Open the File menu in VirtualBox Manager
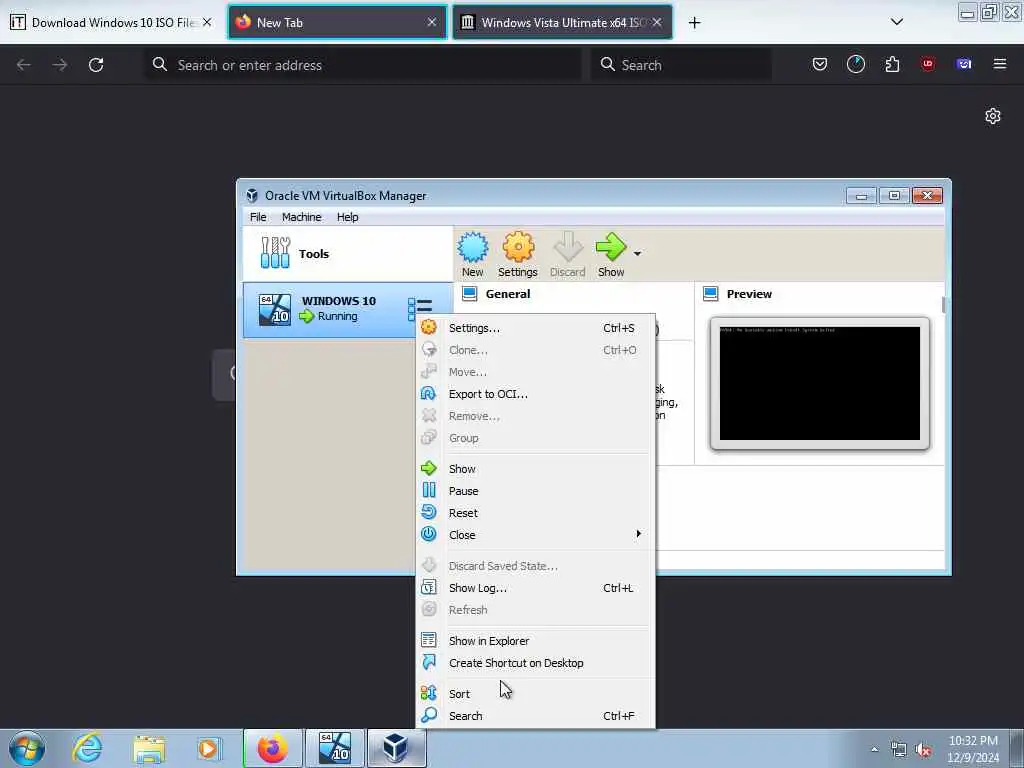 (x=258, y=217)
